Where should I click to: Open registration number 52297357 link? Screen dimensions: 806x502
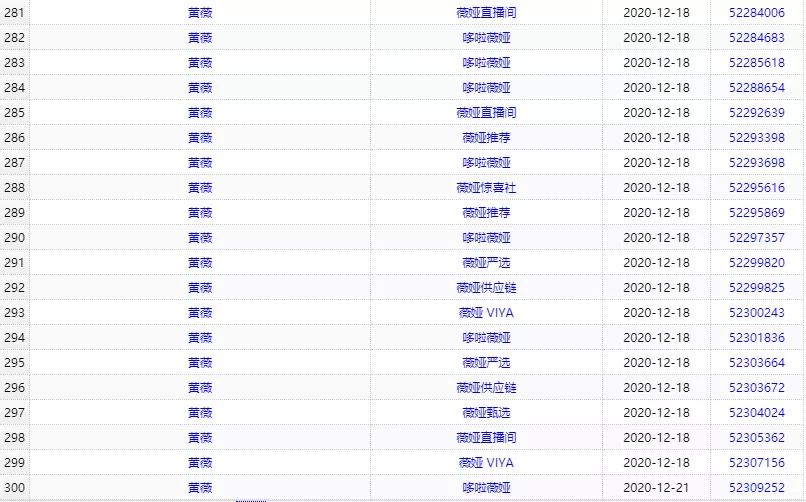757,238
